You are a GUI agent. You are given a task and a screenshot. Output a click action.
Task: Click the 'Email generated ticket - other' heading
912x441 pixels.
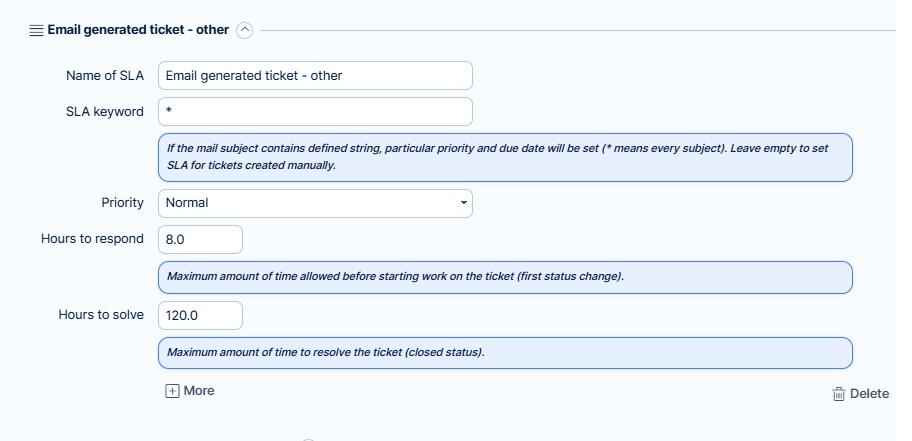coord(138,30)
